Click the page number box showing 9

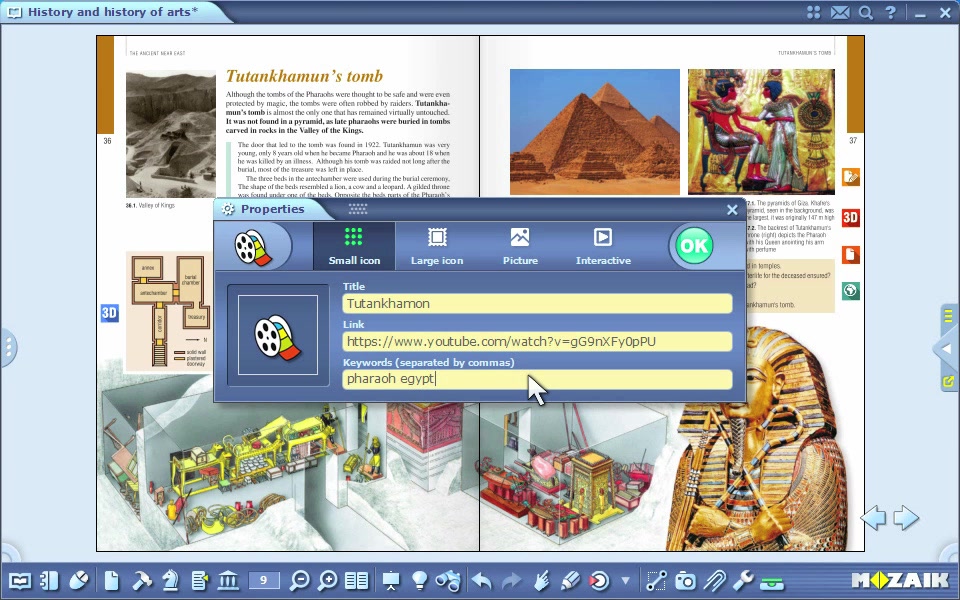tap(264, 580)
